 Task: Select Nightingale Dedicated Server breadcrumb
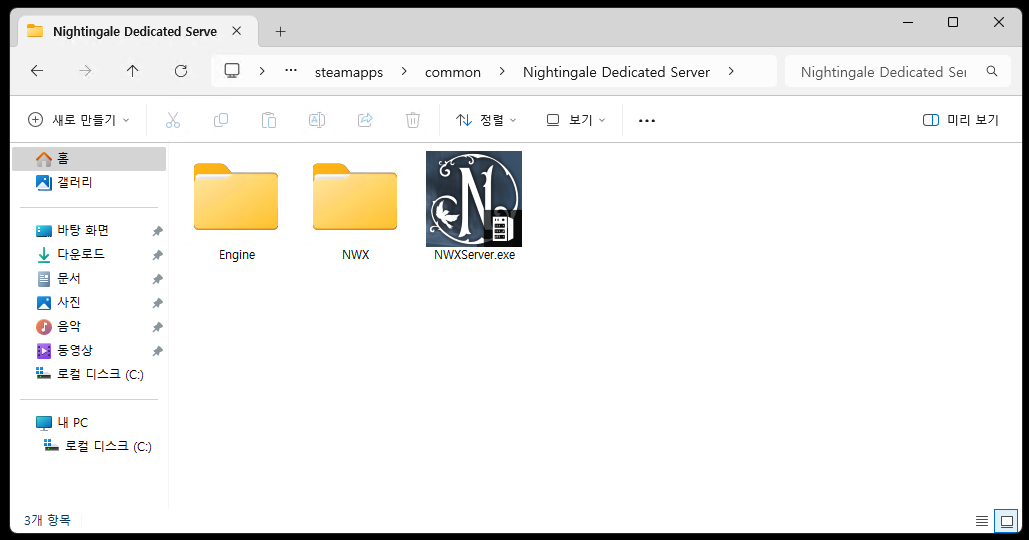[616, 72]
